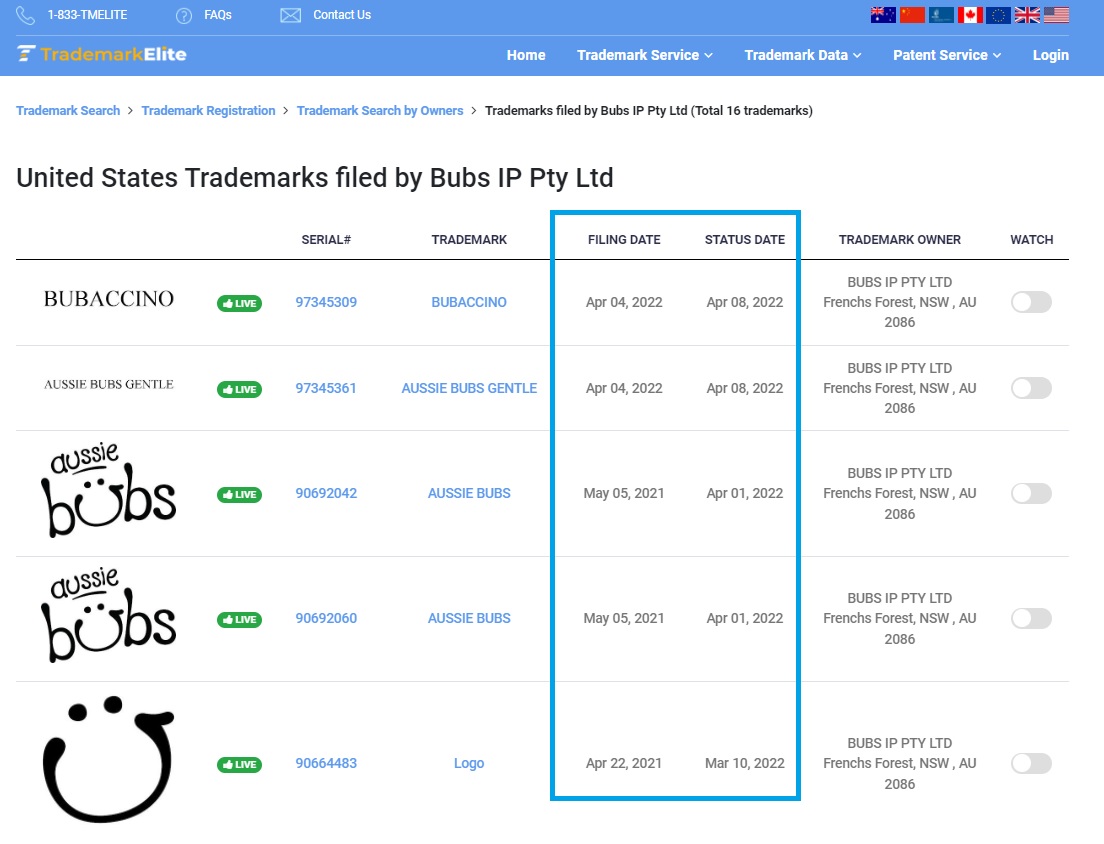Click LIVE badge for serial 90692042

point(239,494)
